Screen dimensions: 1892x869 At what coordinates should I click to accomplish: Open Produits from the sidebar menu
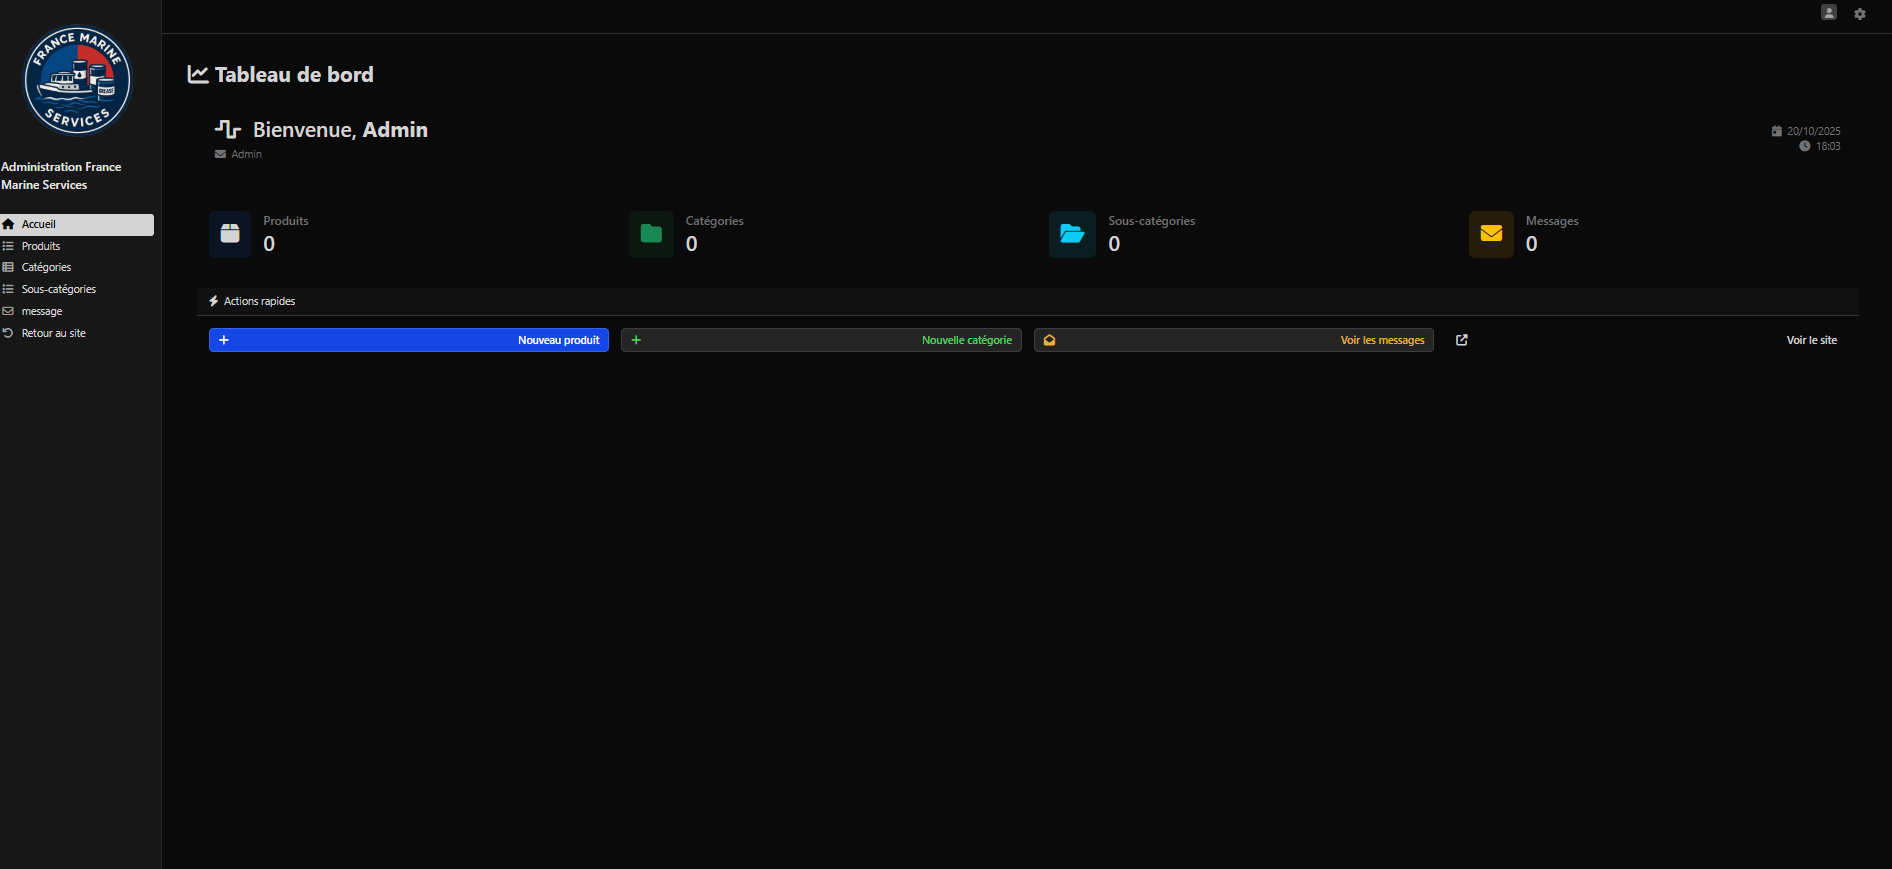click(41, 246)
